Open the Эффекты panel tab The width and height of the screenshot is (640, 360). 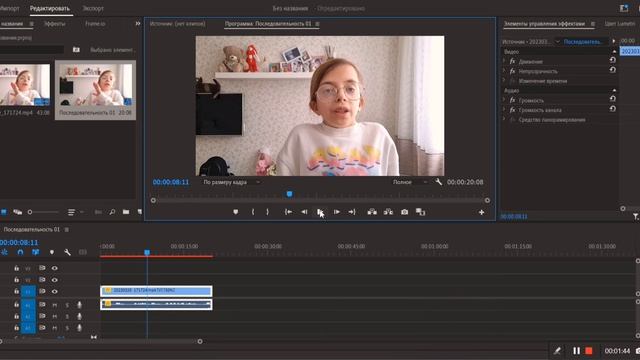click(55, 24)
